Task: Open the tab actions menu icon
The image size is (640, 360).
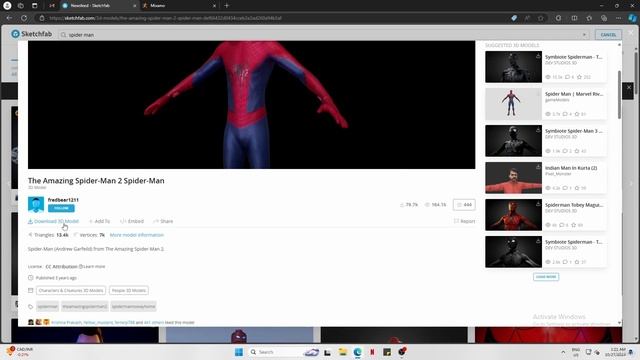Action: (x=35, y=6)
